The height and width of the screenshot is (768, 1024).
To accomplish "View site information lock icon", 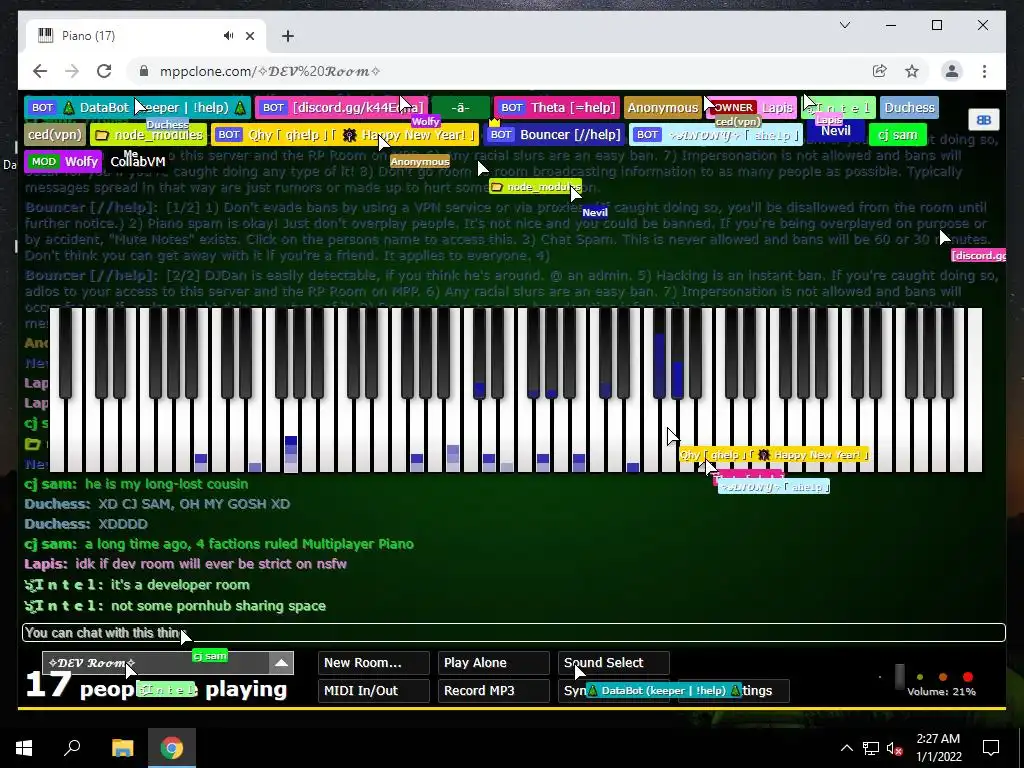I will pyautogui.click(x=144, y=71).
